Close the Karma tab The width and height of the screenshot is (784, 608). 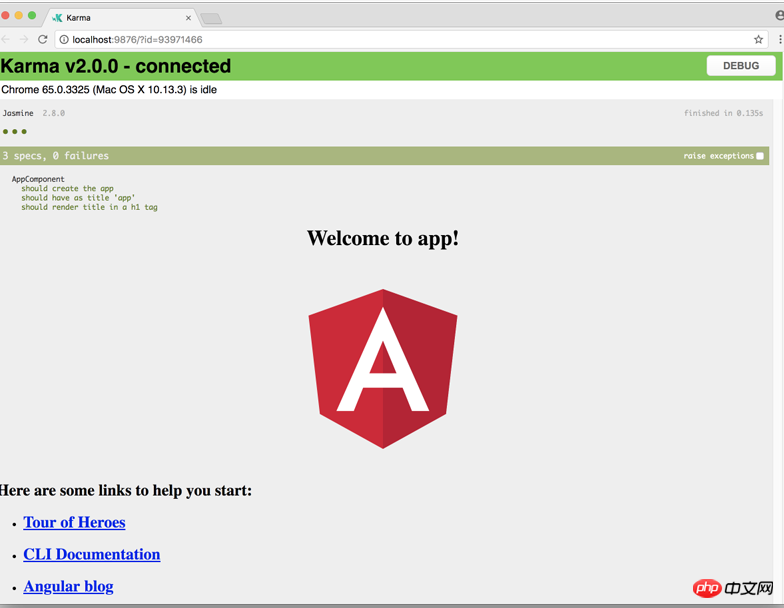(188, 18)
